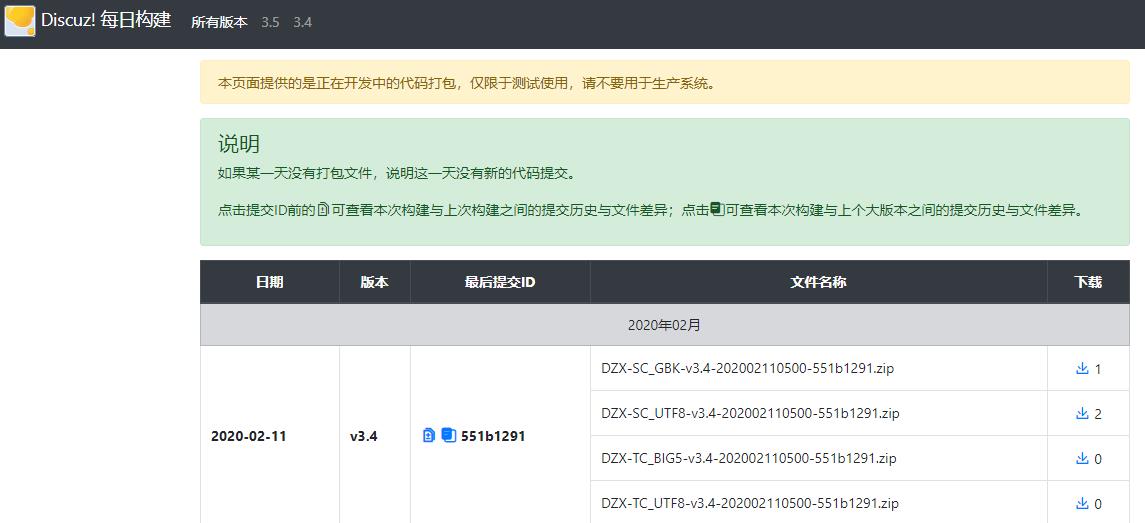The height and width of the screenshot is (523, 1145).
Task: Click the 下载 column header
Action: (x=1088, y=282)
